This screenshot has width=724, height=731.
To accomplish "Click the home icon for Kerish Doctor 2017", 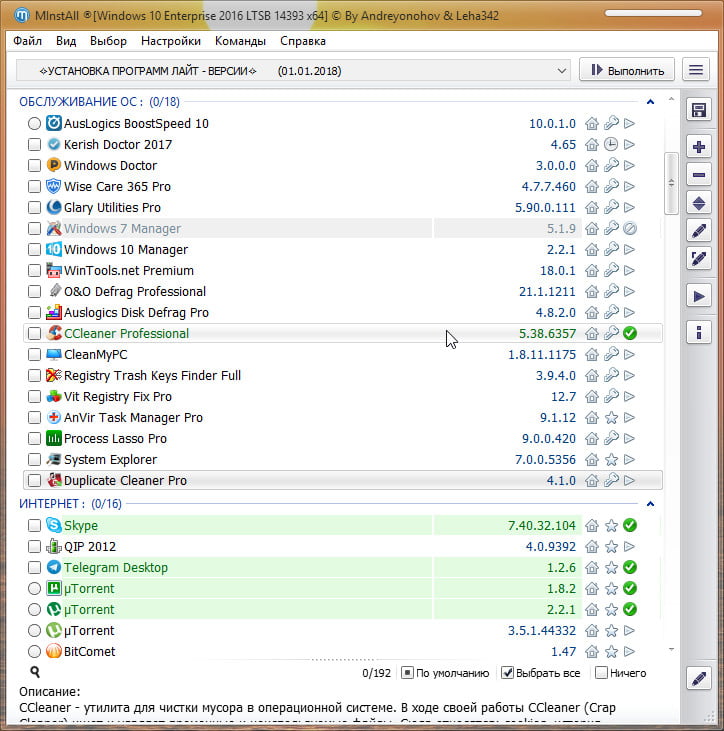I will click(x=592, y=144).
